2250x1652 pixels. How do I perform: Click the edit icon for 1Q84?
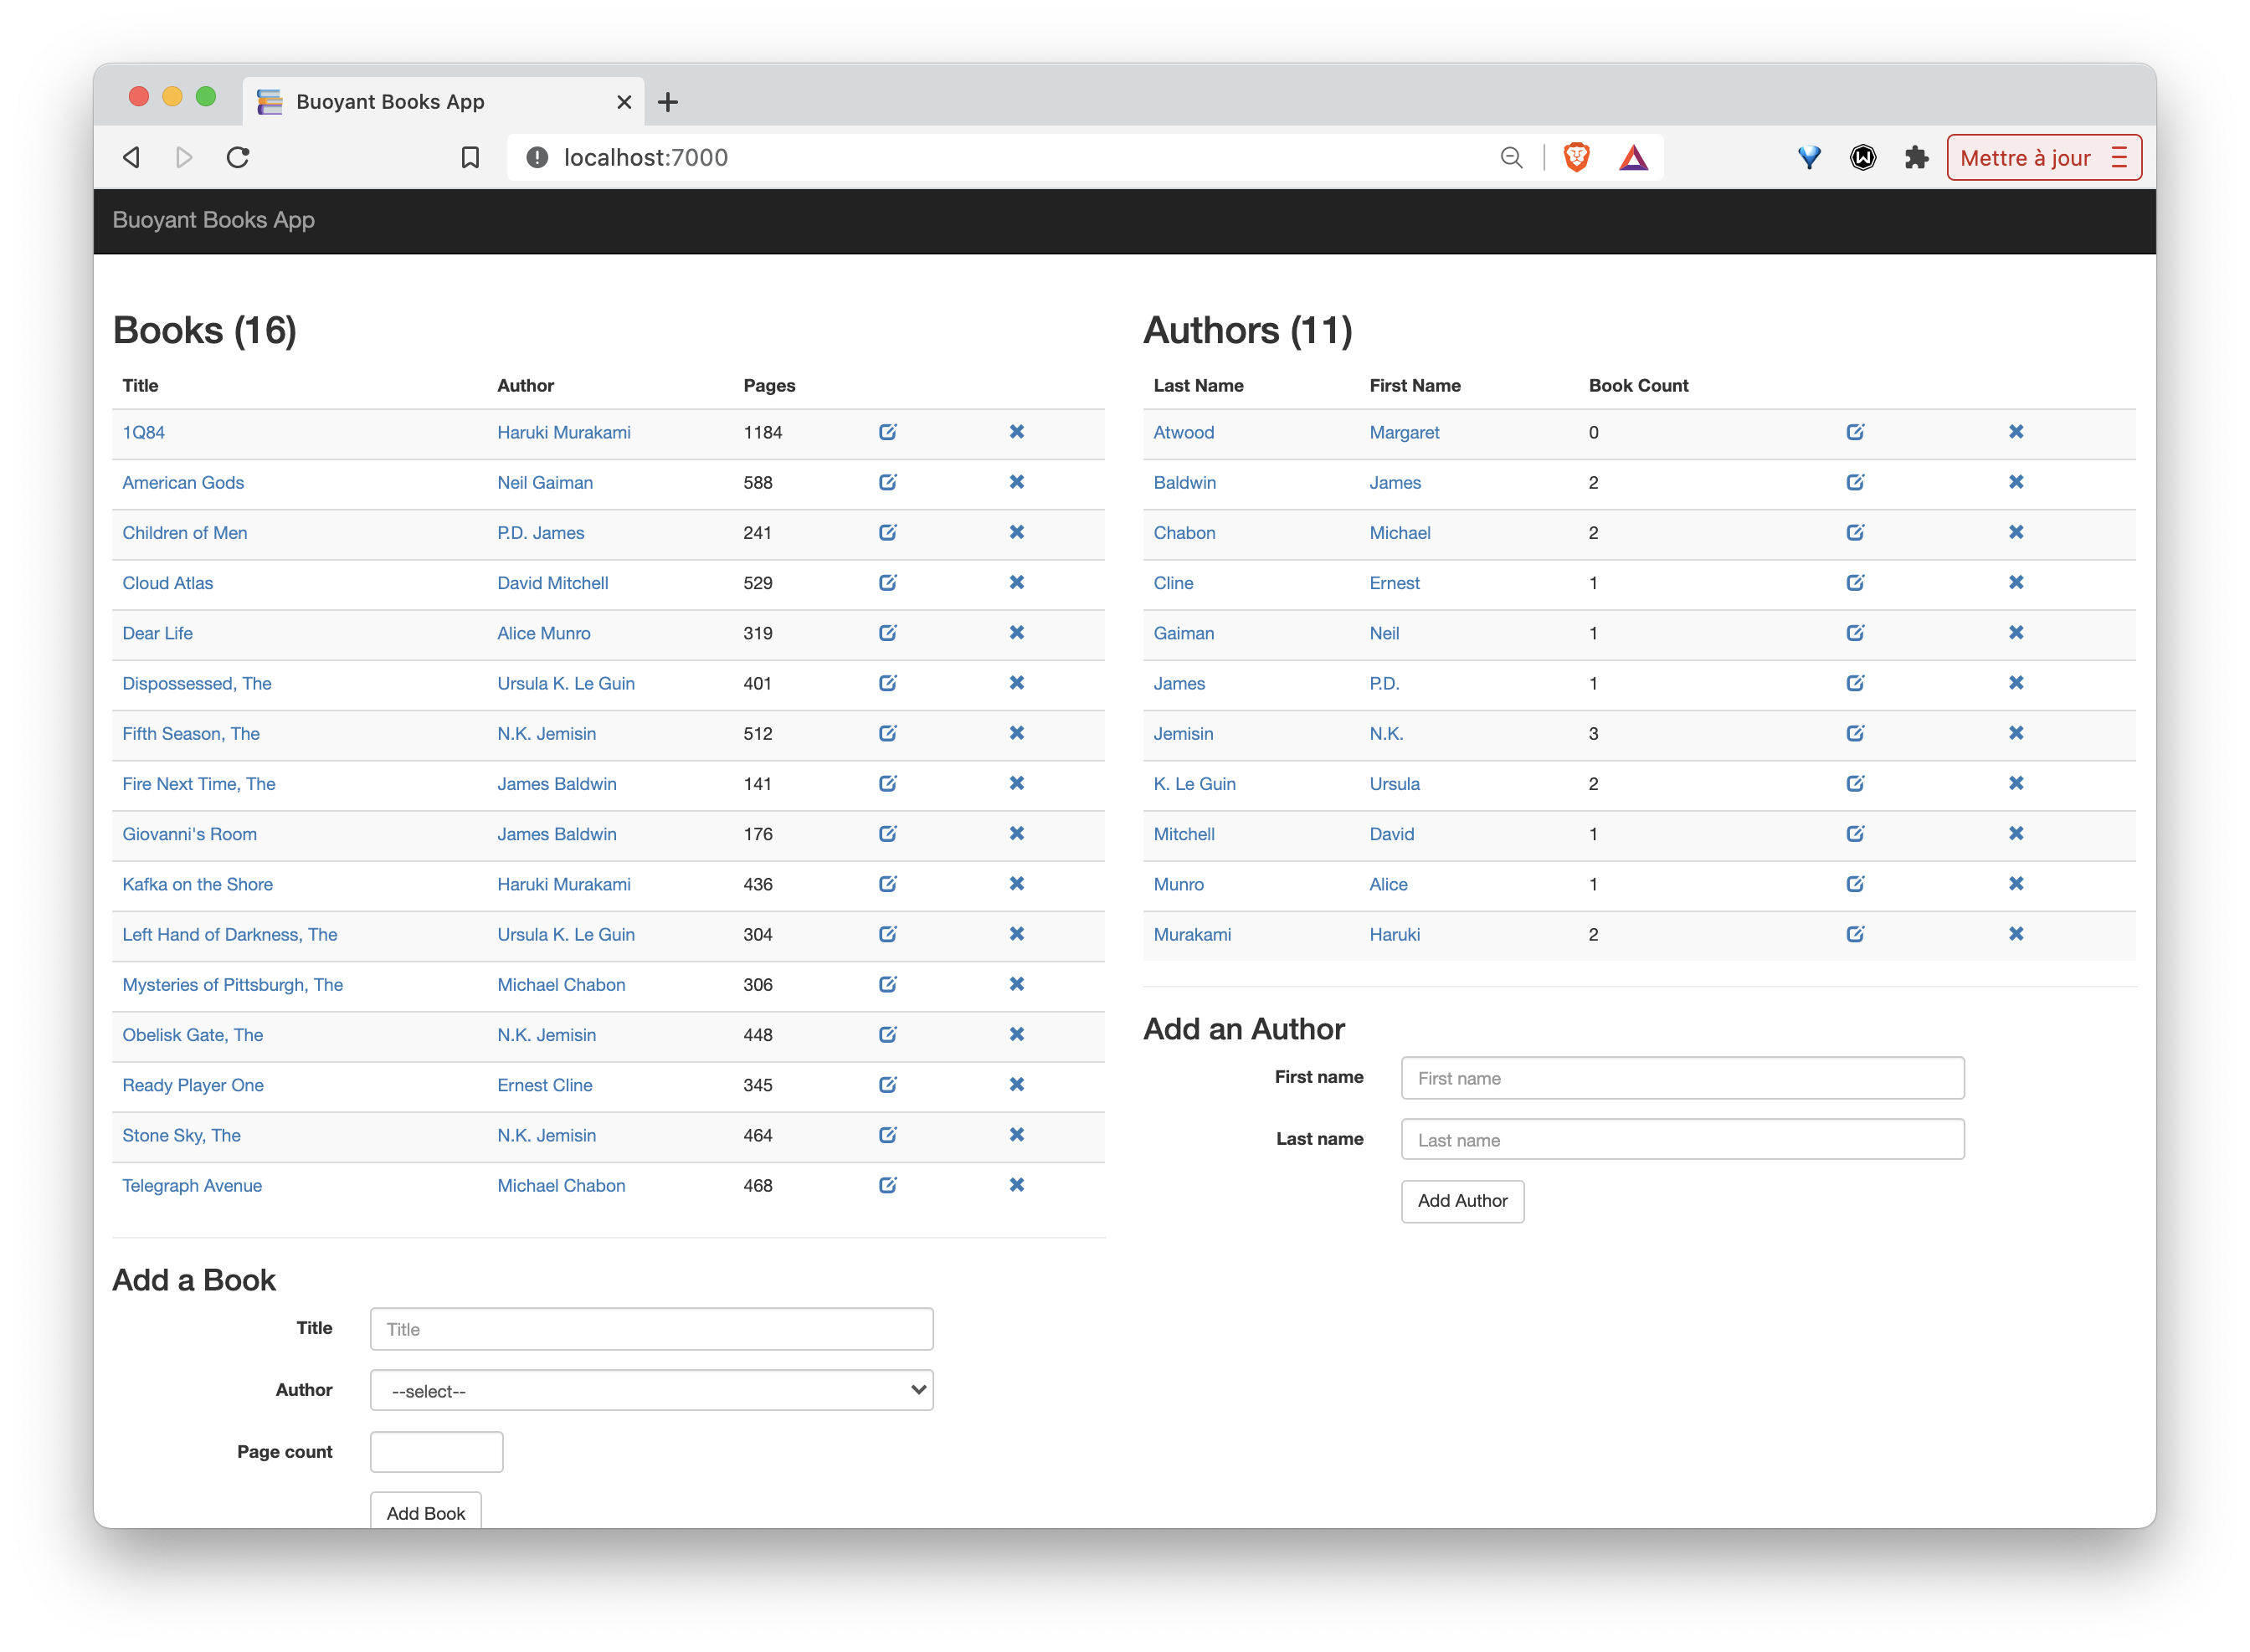[887, 432]
